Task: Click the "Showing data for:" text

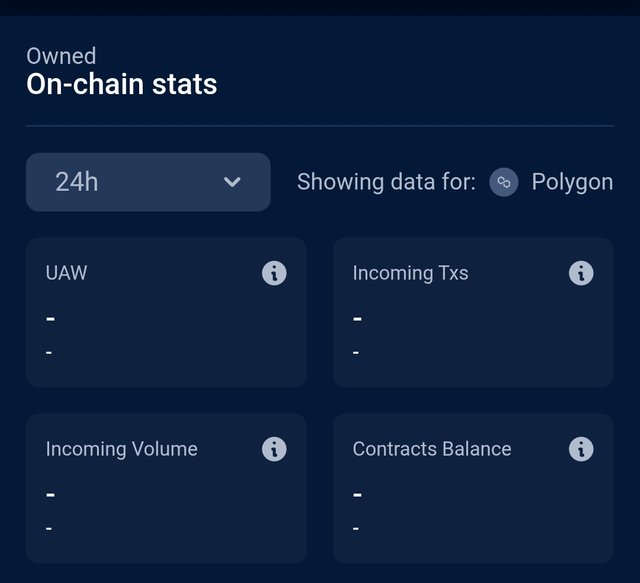Action: pyautogui.click(x=386, y=182)
